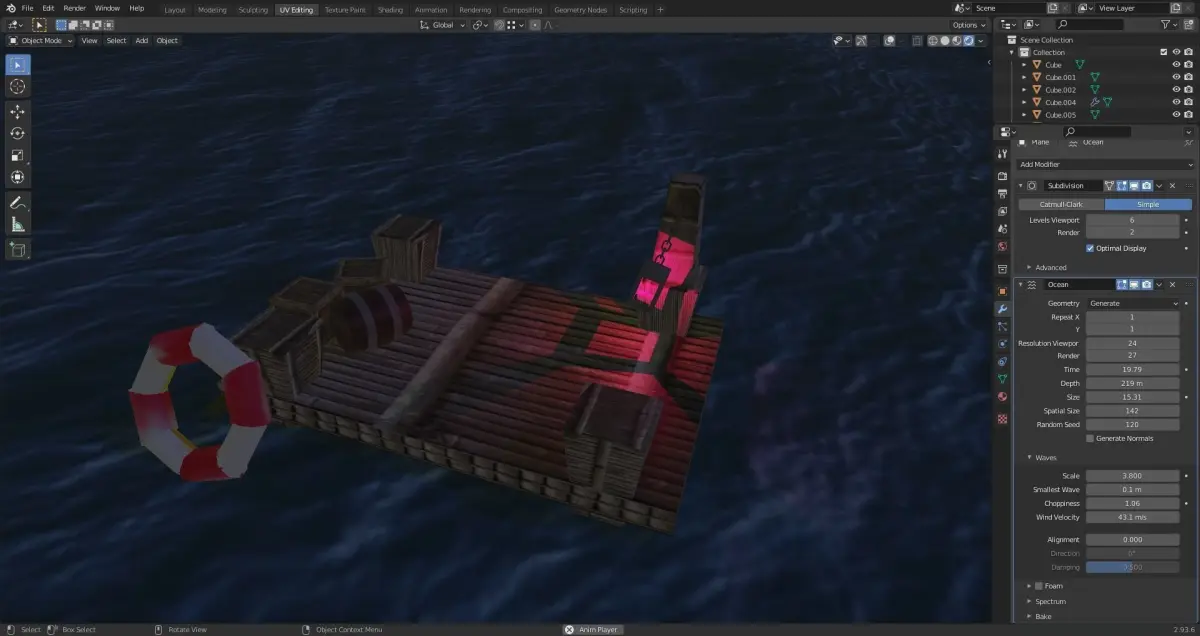1200x636 pixels.
Task: Select Simple subdivision type
Action: point(1148,204)
